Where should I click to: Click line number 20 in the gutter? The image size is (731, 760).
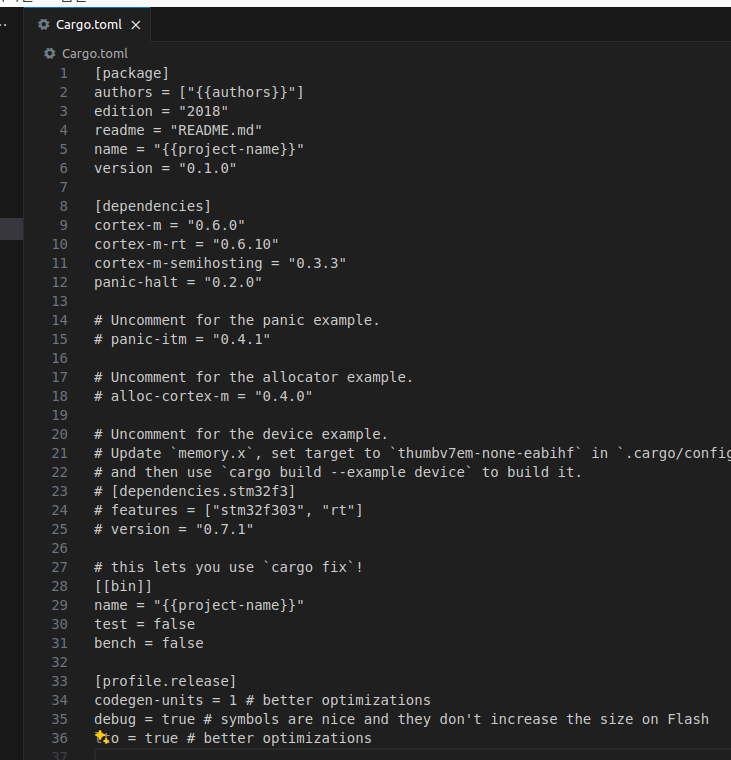click(x=60, y=434)
